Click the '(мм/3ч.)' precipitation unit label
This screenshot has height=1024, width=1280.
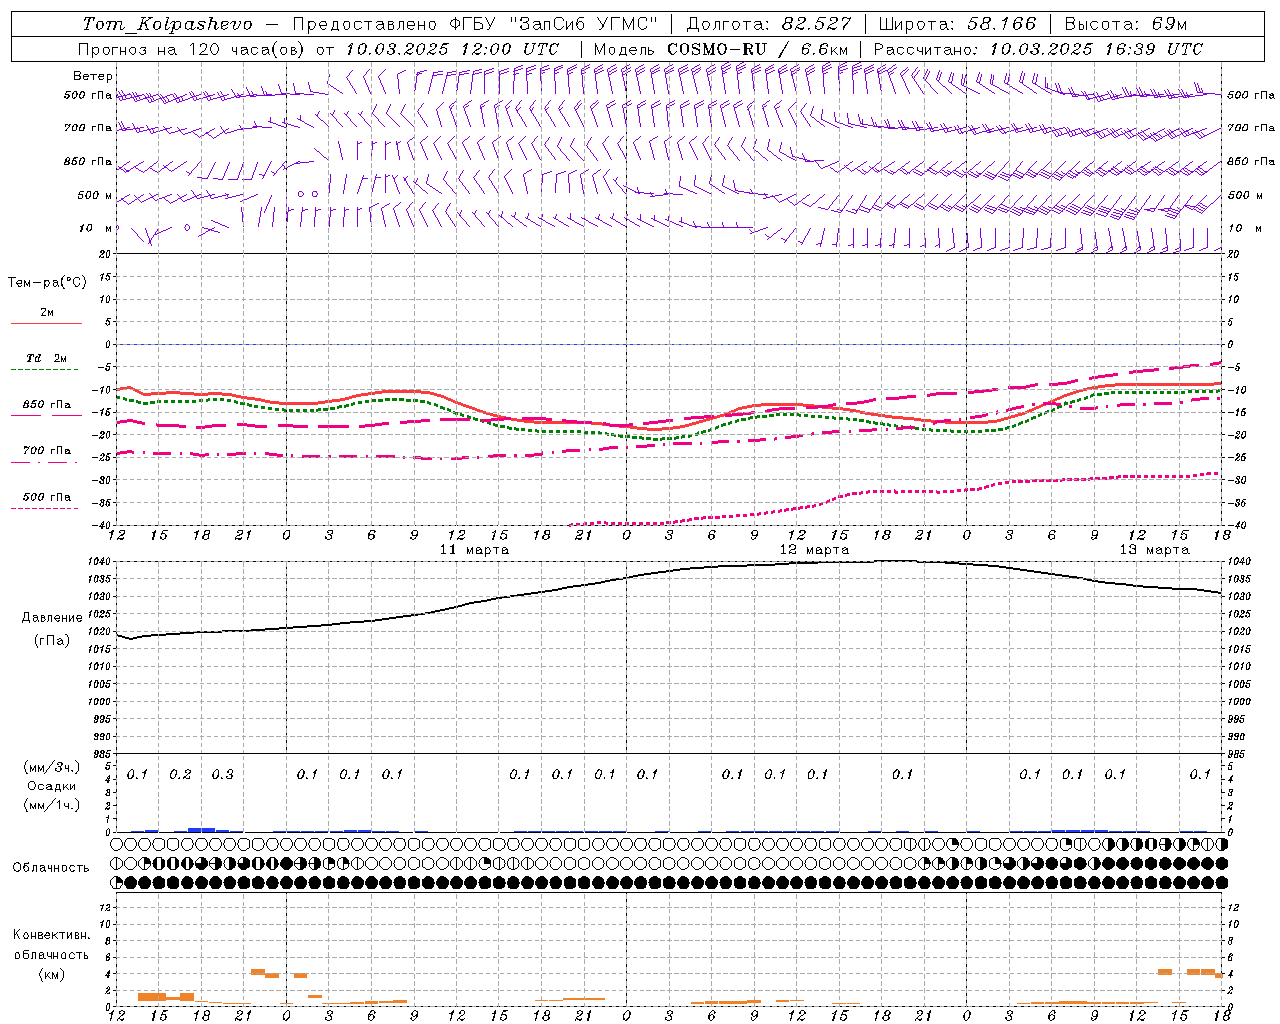pos(52,767)
